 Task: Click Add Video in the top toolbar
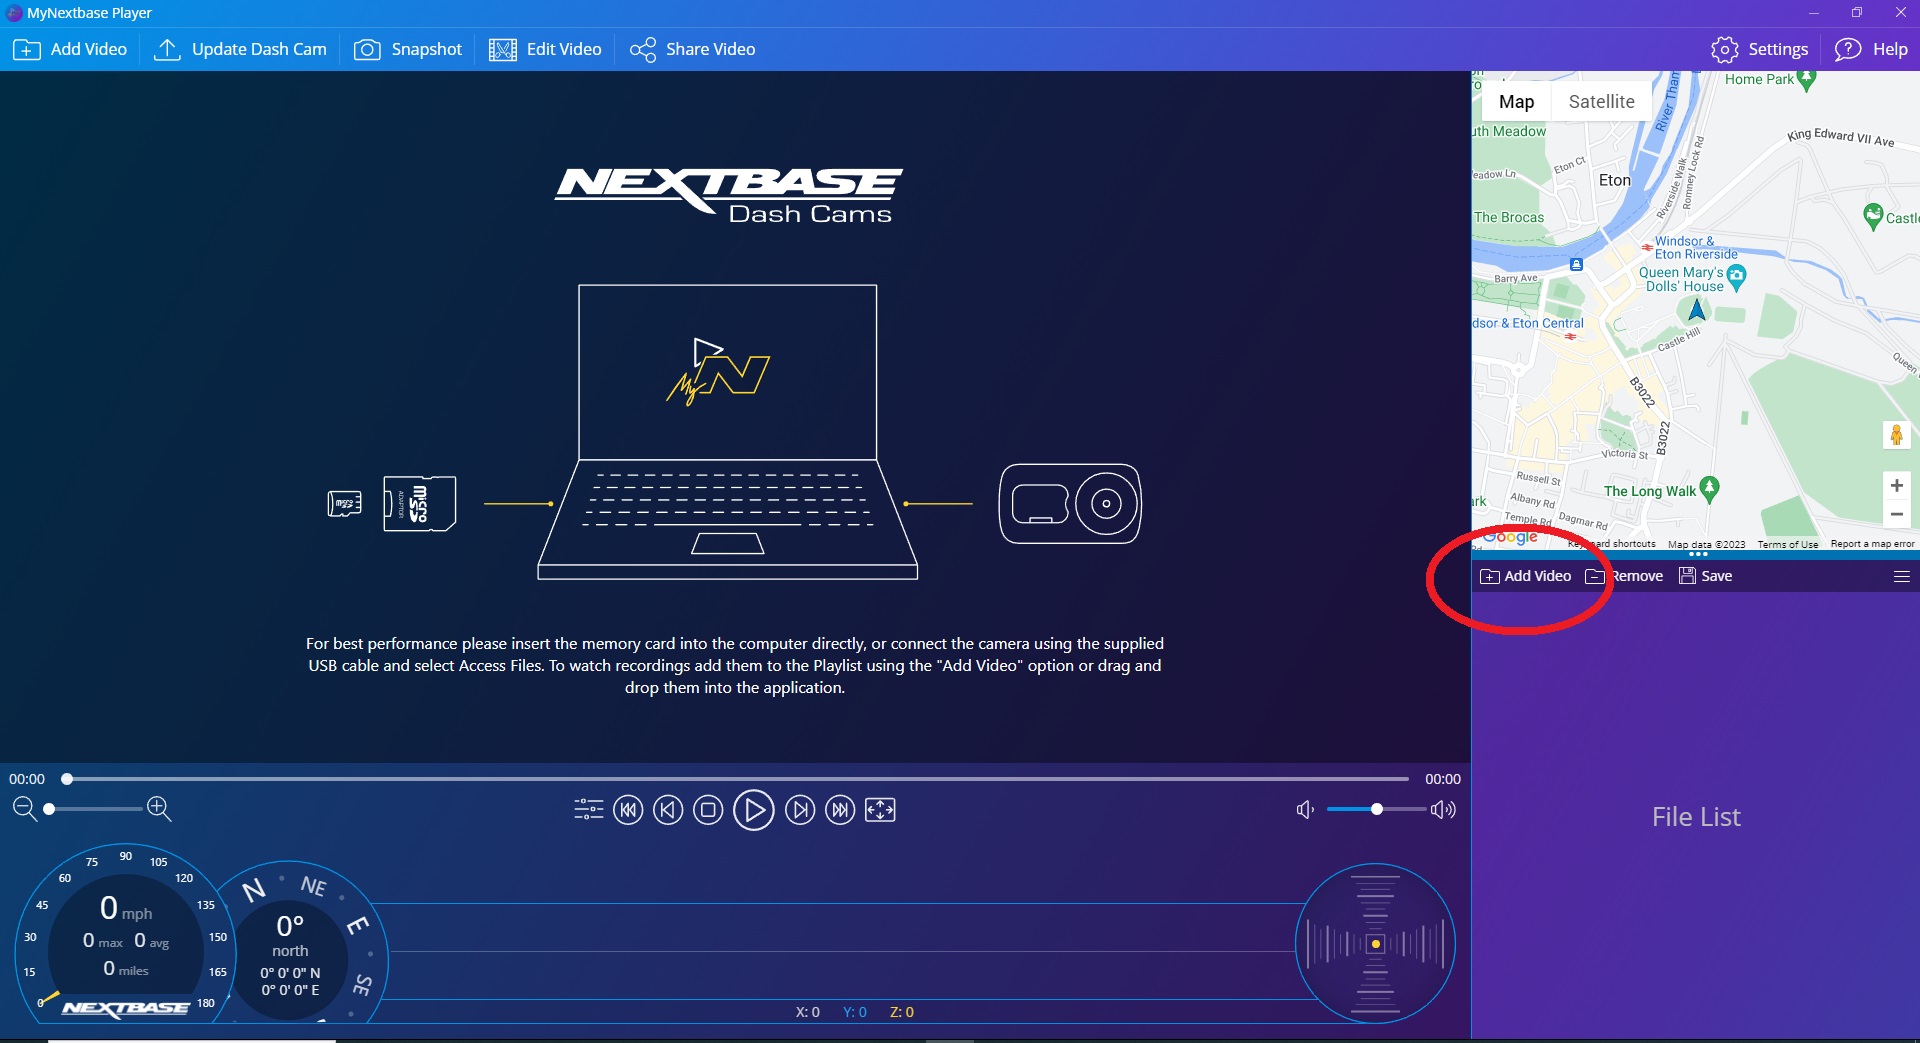70,49
